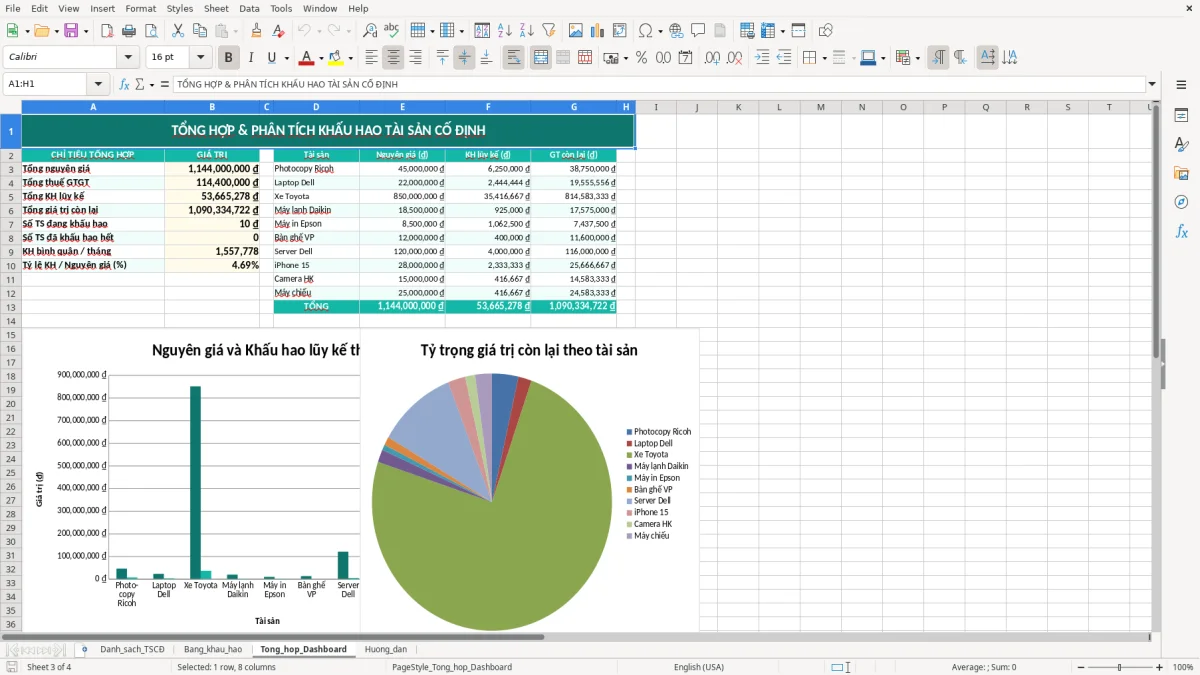This screenshot has height=675, width=1200.
Task: Open Background Color dropdown arrow
Action: click(350, 58)
